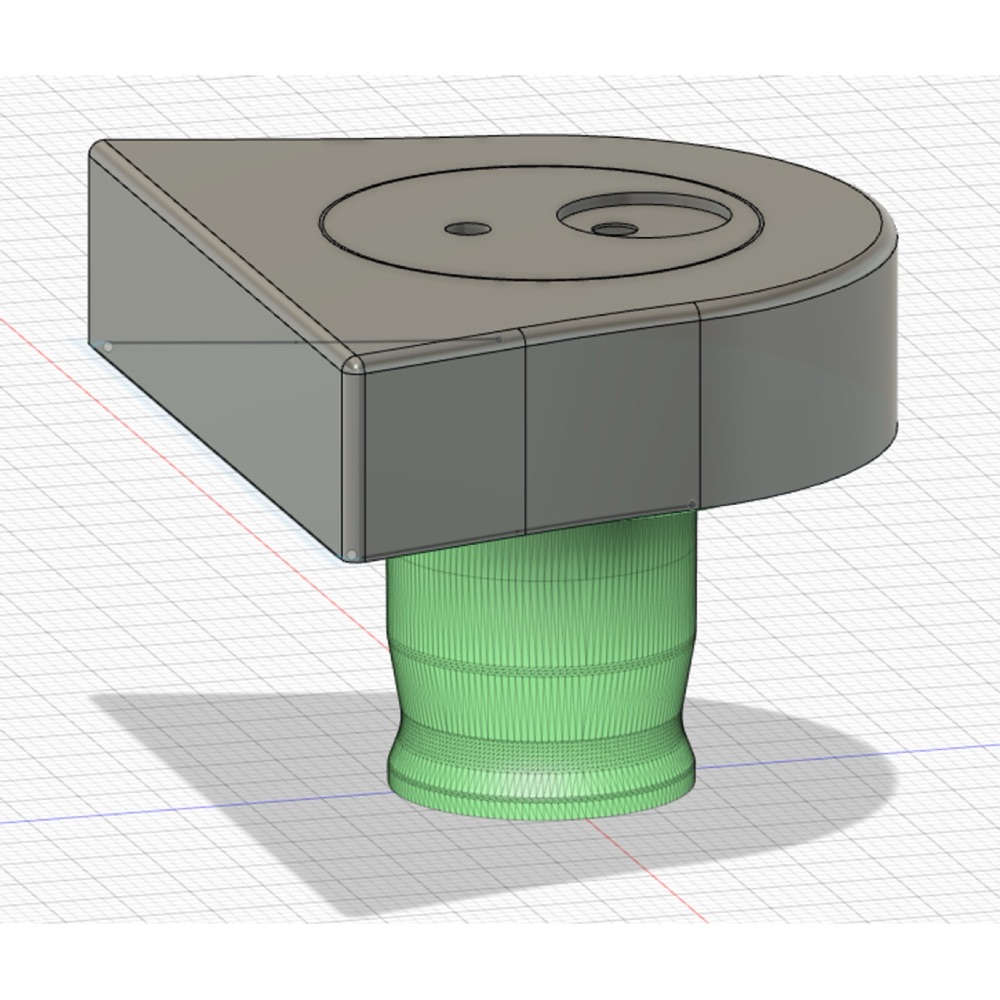Select the rounded top front corner vertex

tap(353, 365)
